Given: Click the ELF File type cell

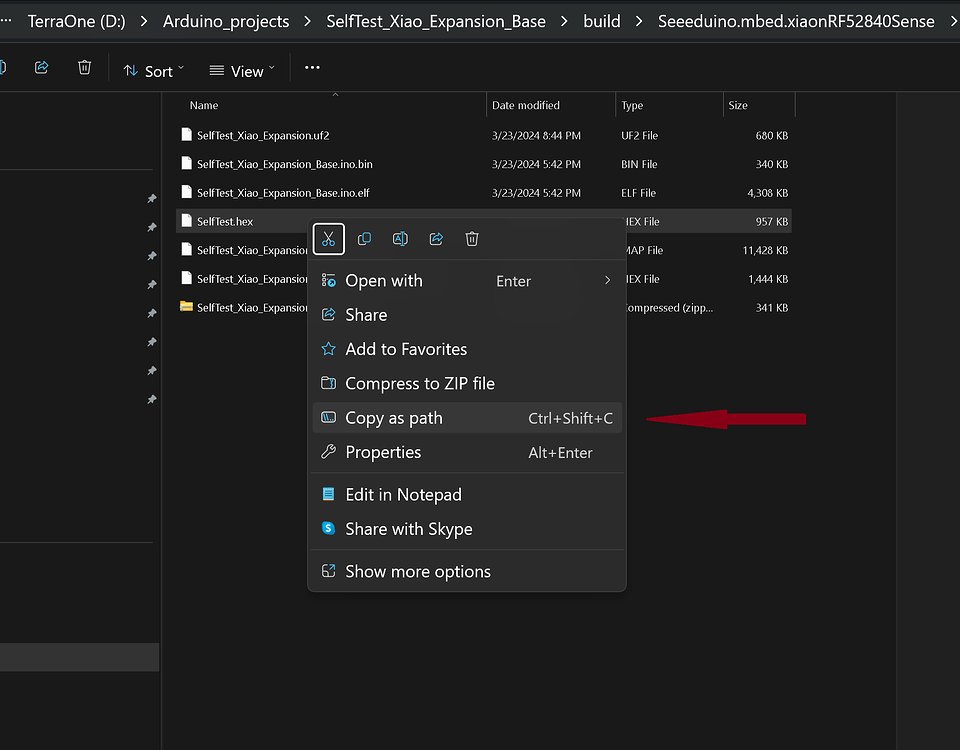Looking at the screenshot, I should (639, 193).
